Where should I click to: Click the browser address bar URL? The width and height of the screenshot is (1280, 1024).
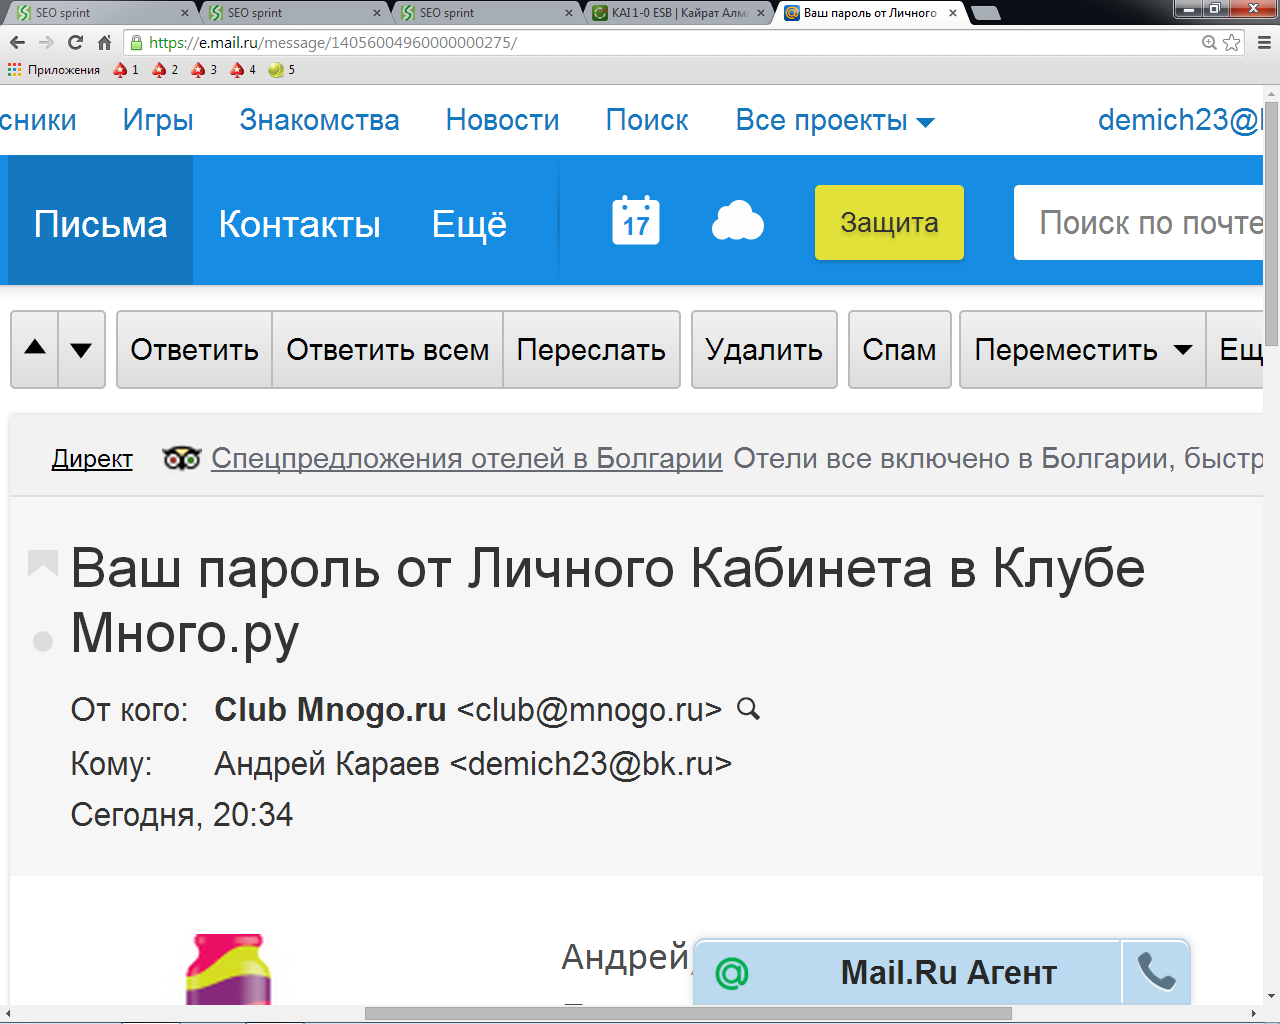[660, 42]
